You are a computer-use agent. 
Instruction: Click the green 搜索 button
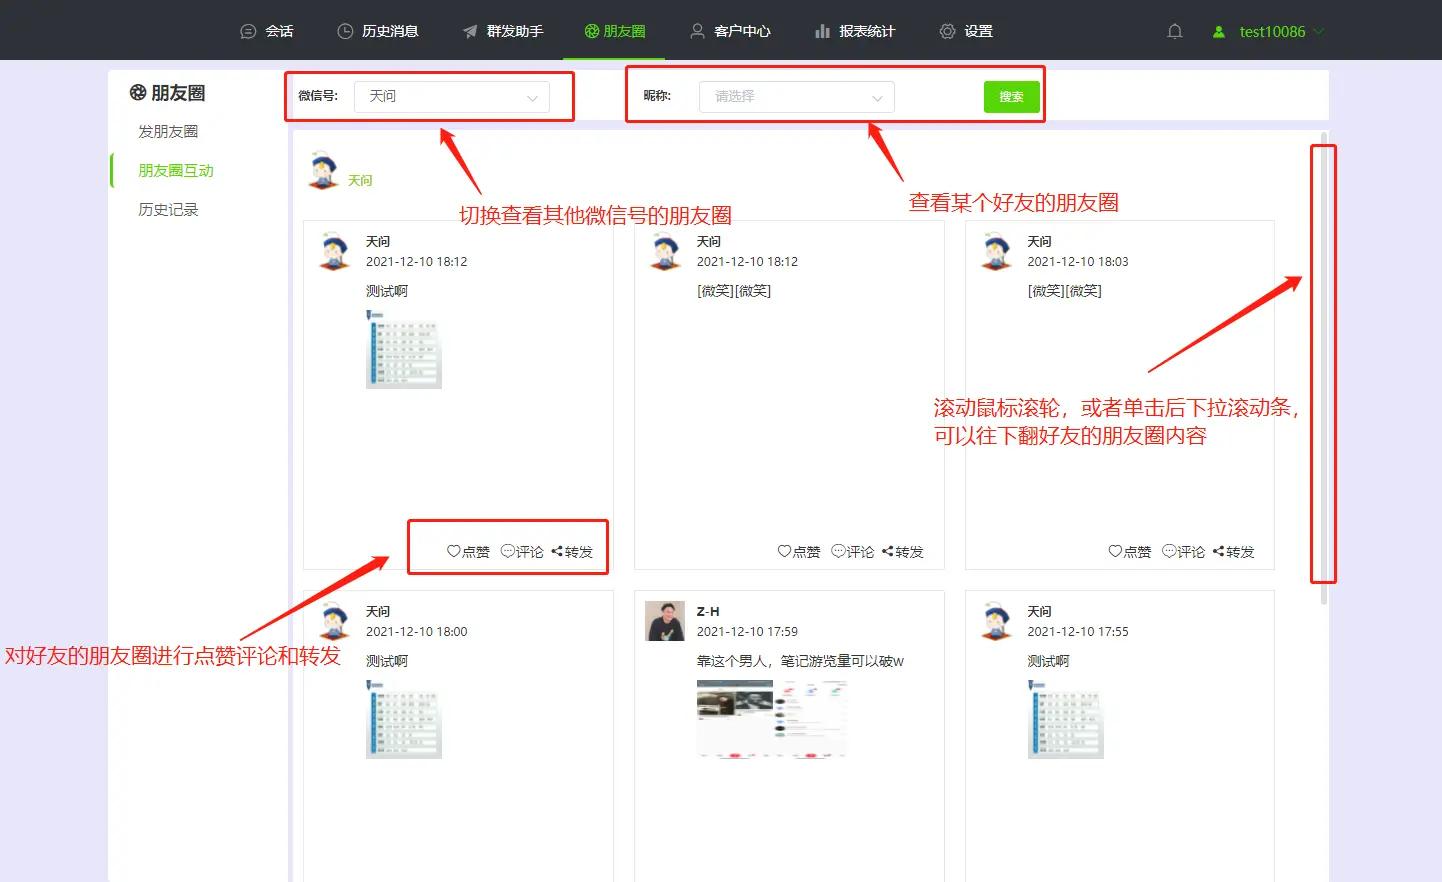click(x=1011, y=96)
